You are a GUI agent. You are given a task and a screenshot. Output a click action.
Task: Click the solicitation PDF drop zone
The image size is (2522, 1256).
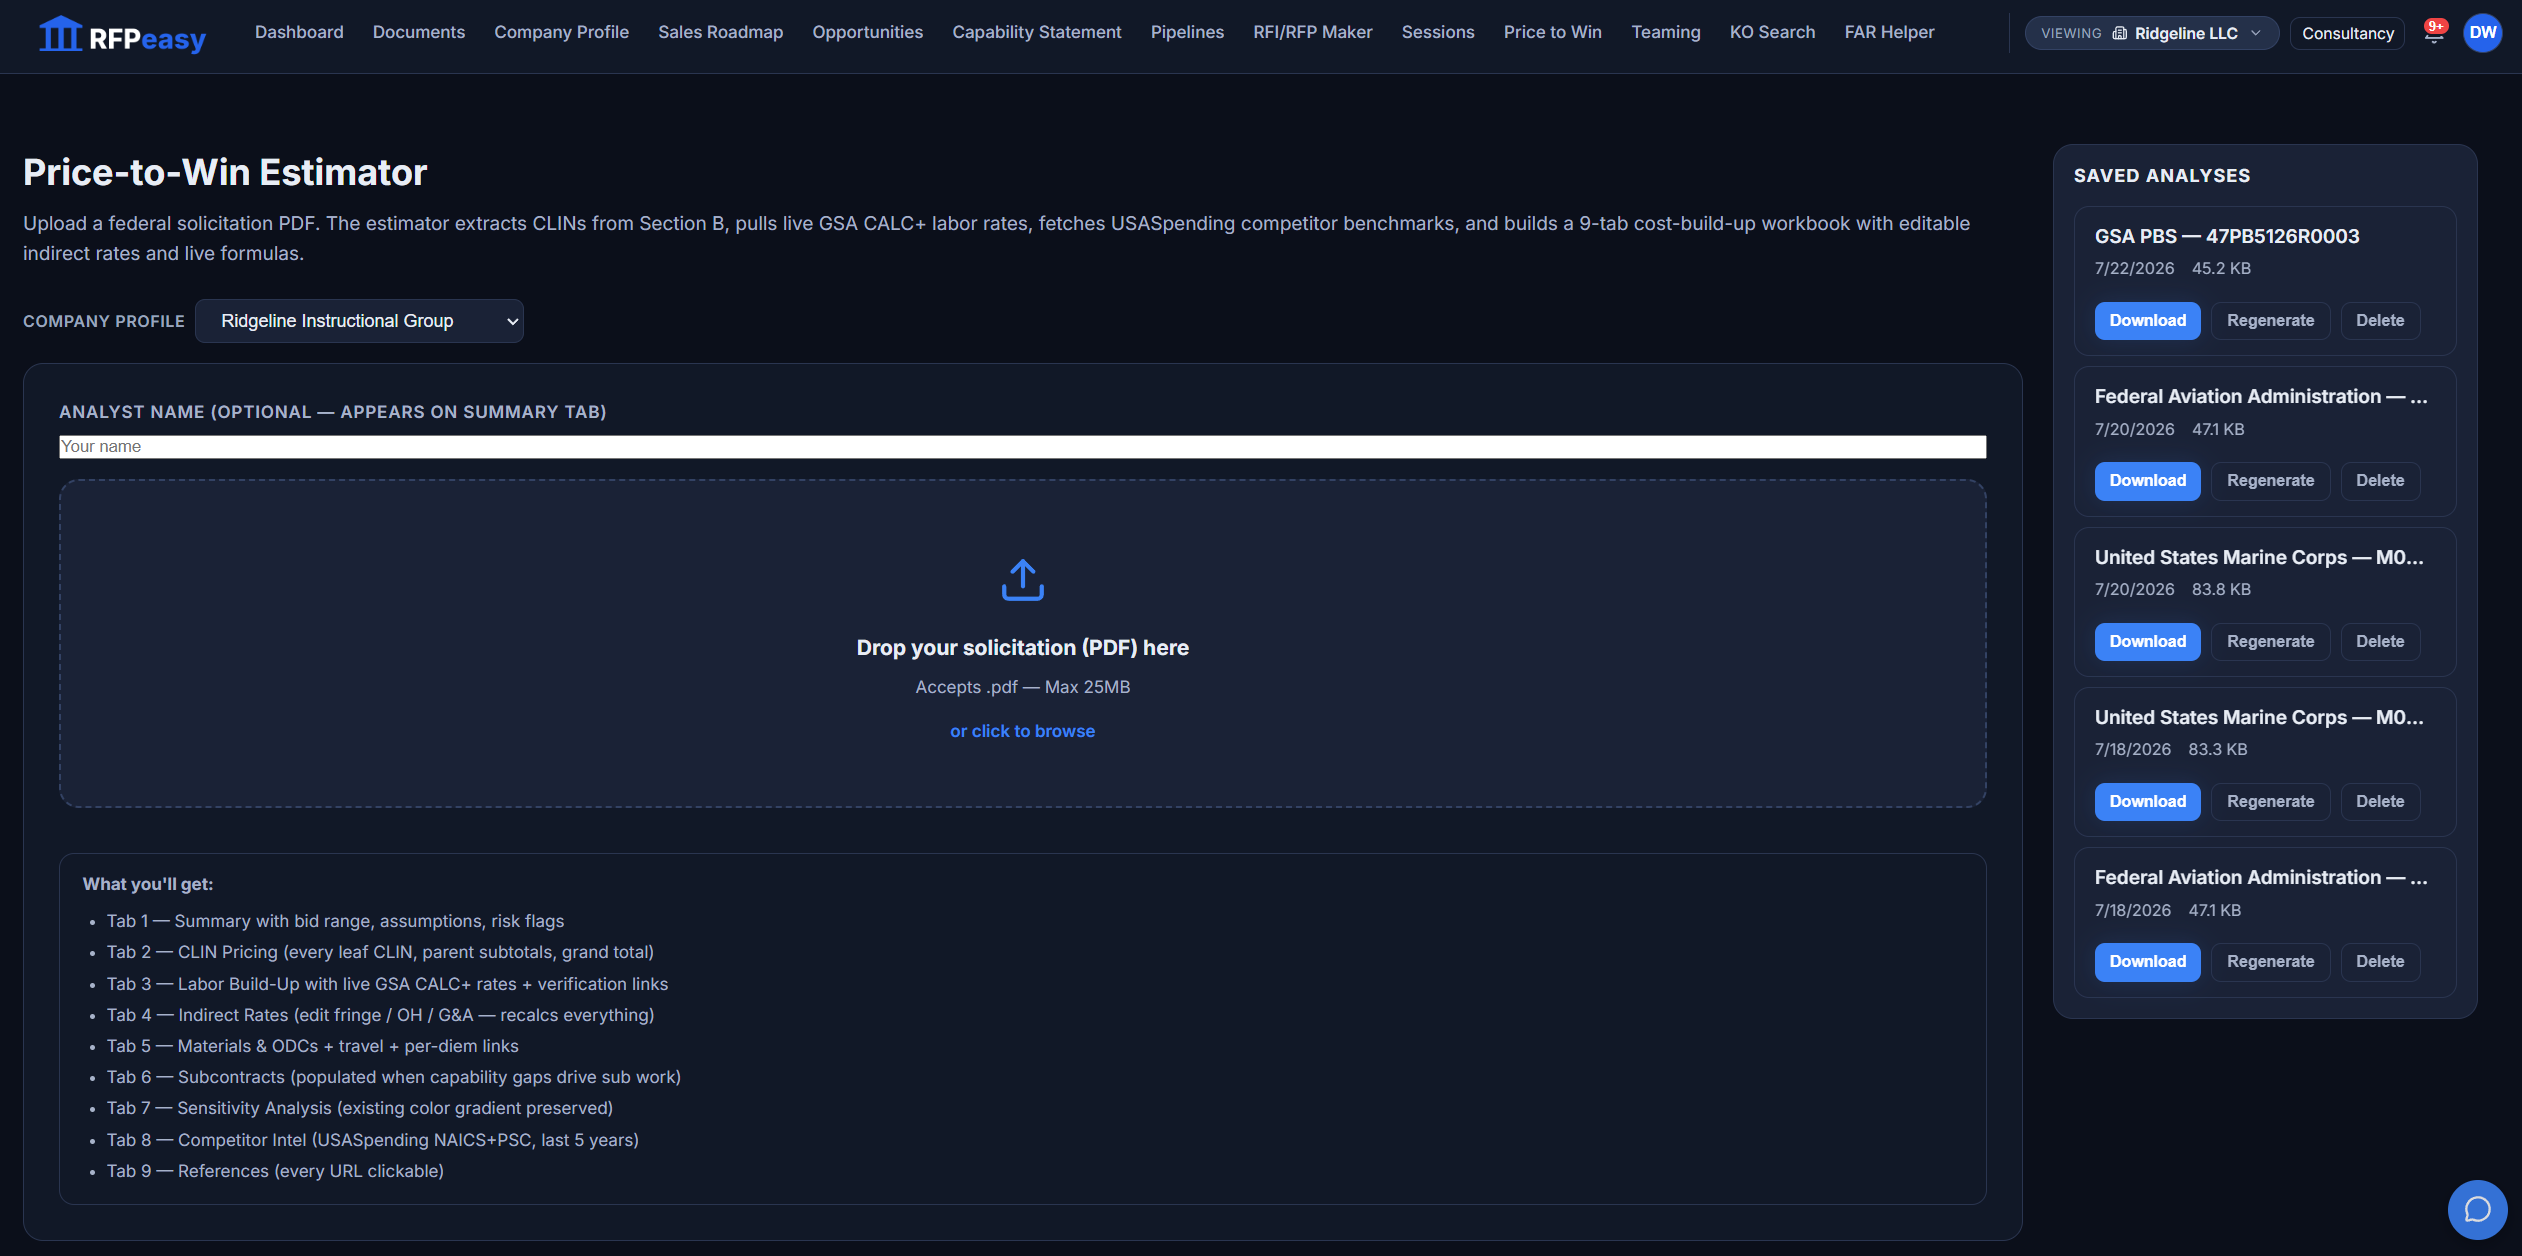pos(1022,643)
